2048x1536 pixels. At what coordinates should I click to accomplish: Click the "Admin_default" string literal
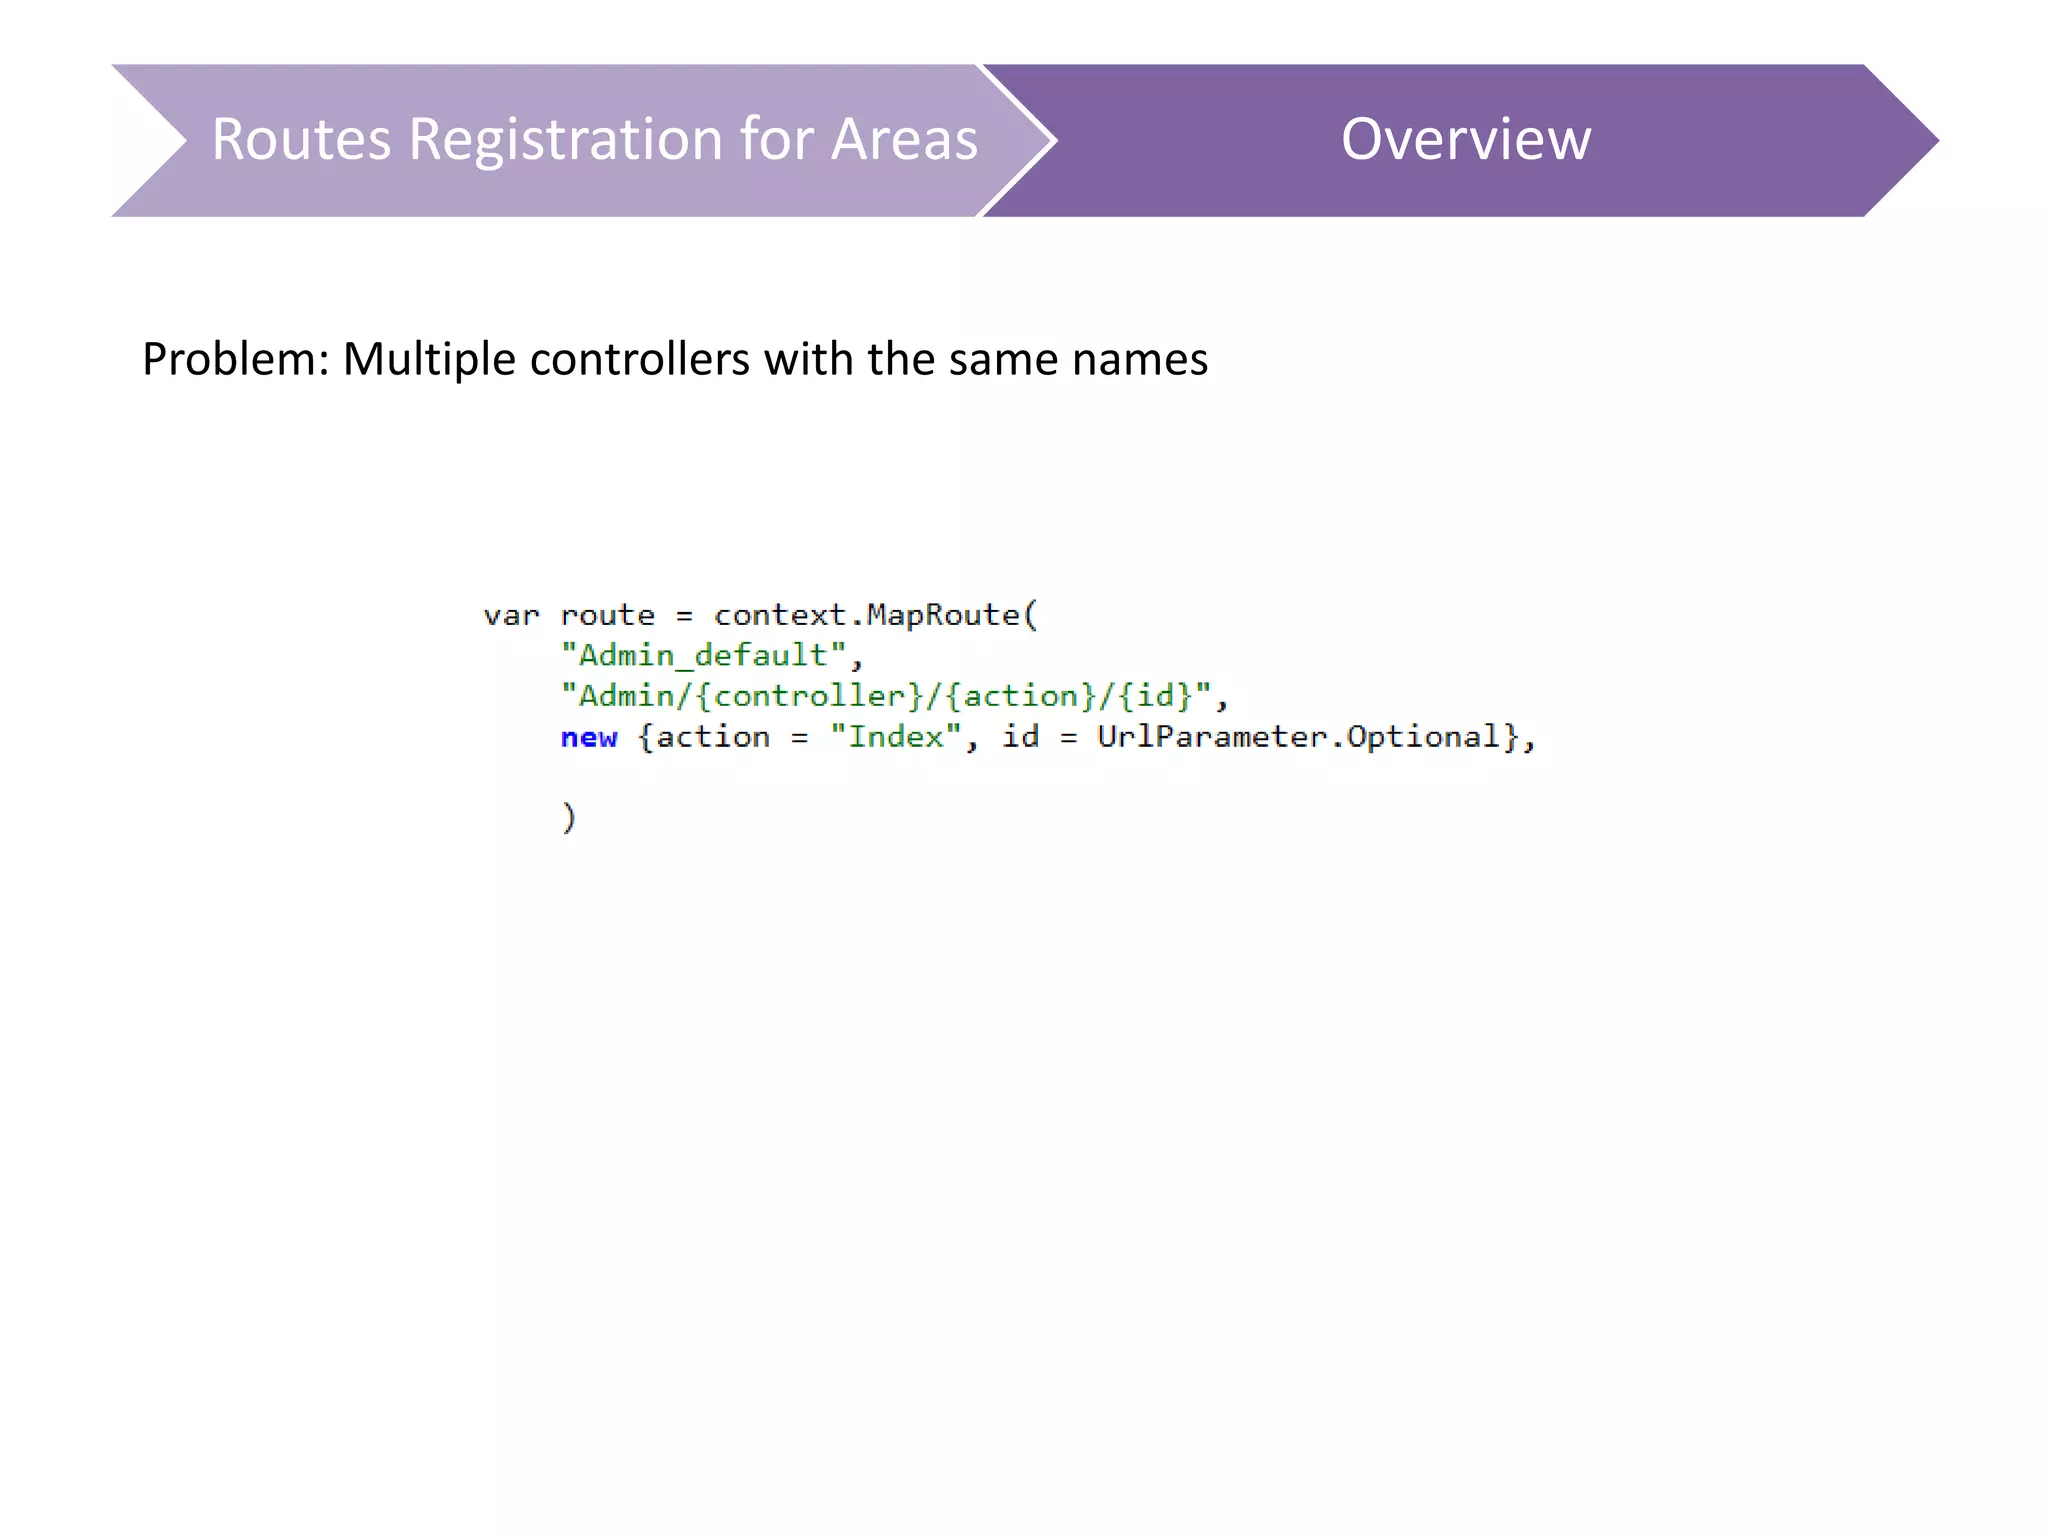[704, 656]
